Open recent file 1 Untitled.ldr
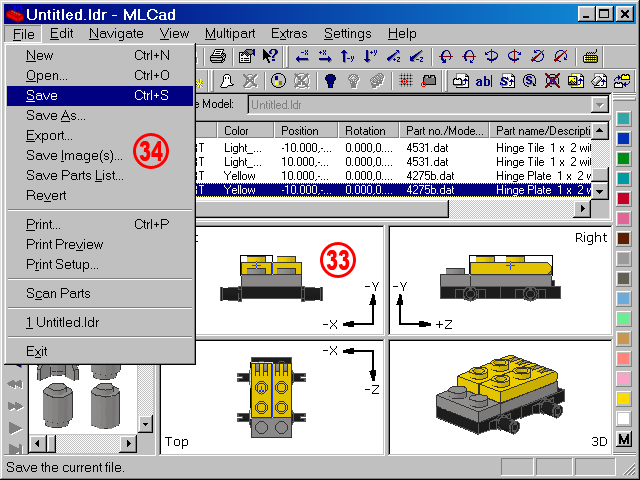 (x=100, y=322)
